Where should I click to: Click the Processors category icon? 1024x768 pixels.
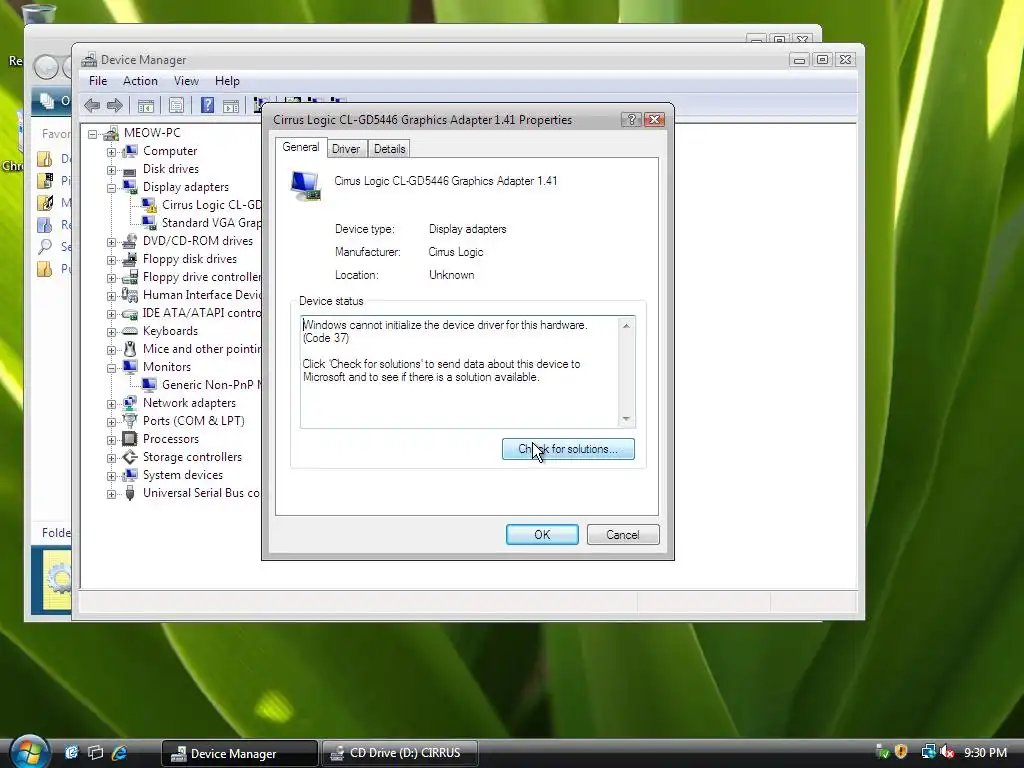[130, 439]
